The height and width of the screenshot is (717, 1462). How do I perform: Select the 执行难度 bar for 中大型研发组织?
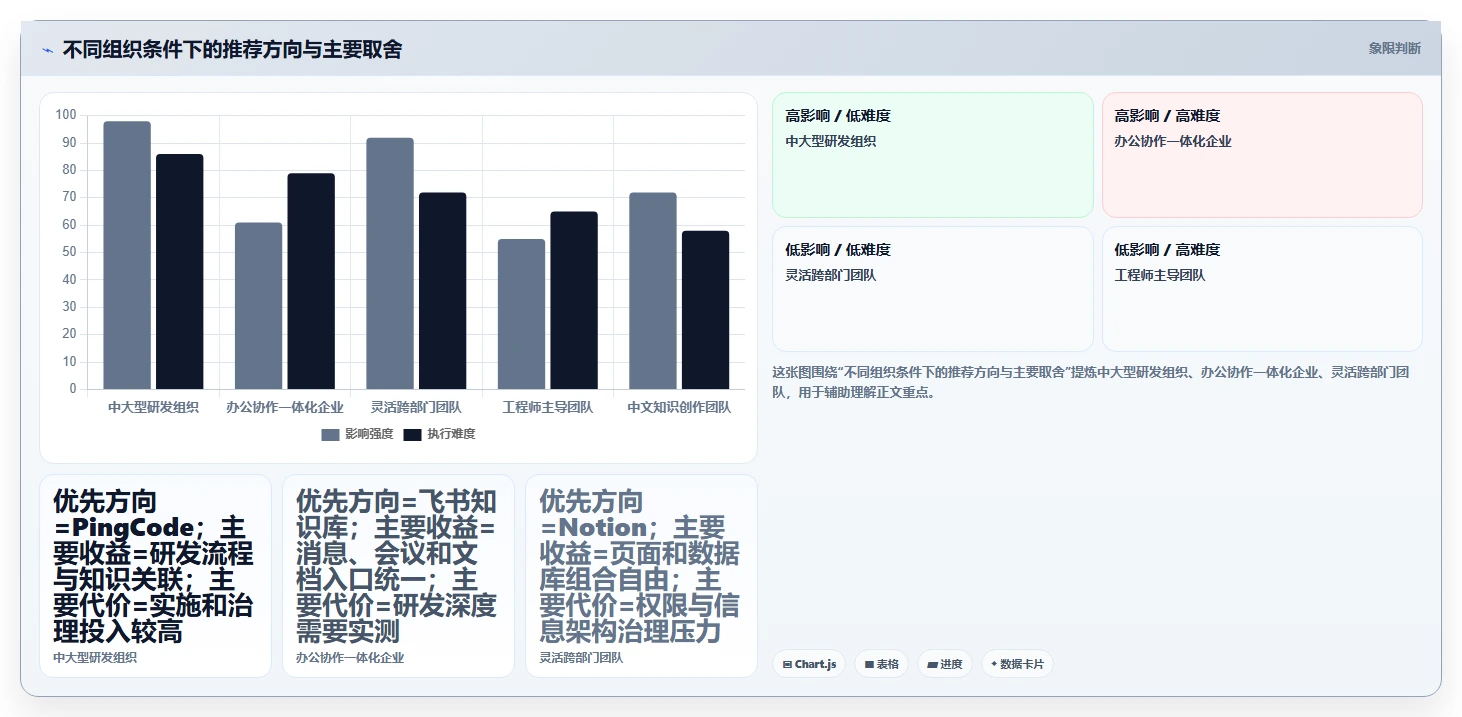180,272
